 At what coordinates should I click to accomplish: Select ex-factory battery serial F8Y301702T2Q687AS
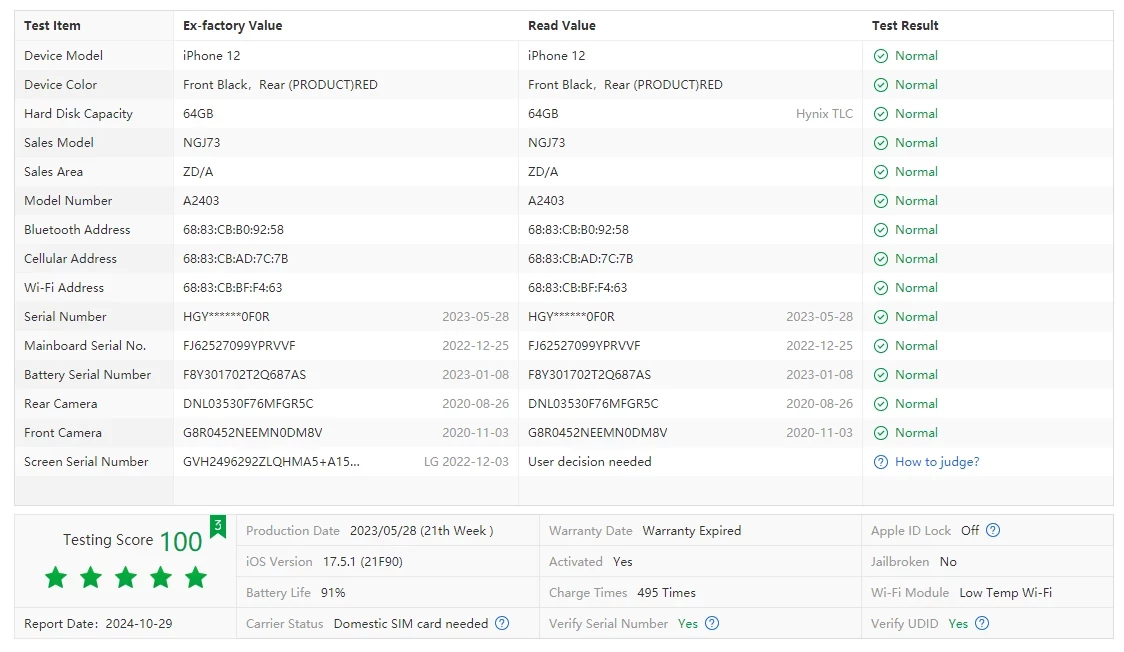(x=244, y=375)
